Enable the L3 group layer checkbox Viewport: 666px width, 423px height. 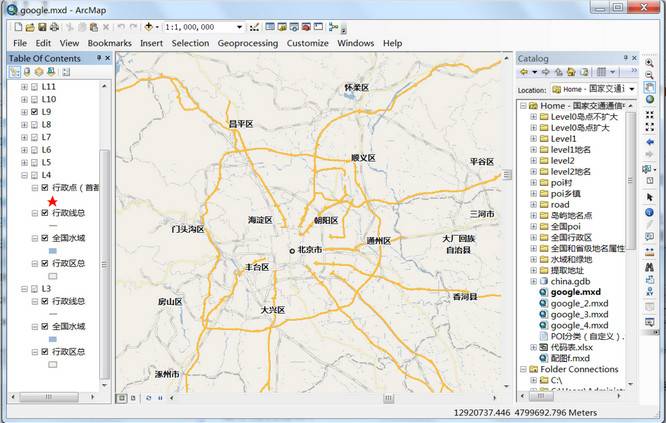[x=34, y=289]
